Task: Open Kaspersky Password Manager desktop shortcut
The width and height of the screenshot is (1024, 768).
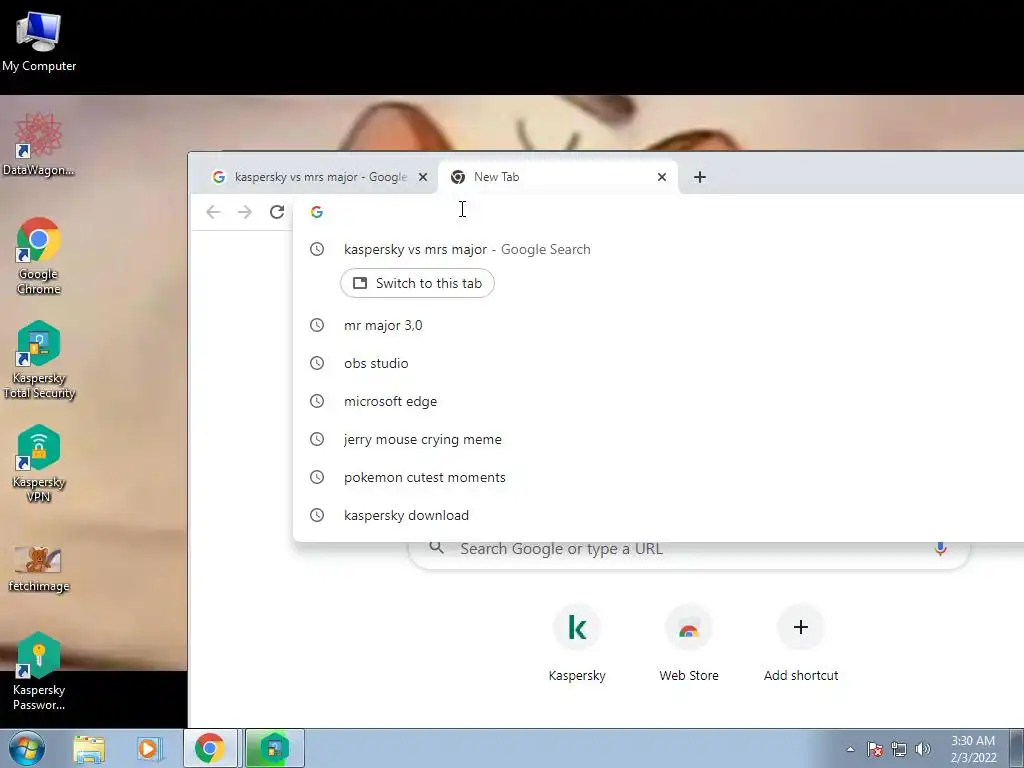Action: (39, 671)
